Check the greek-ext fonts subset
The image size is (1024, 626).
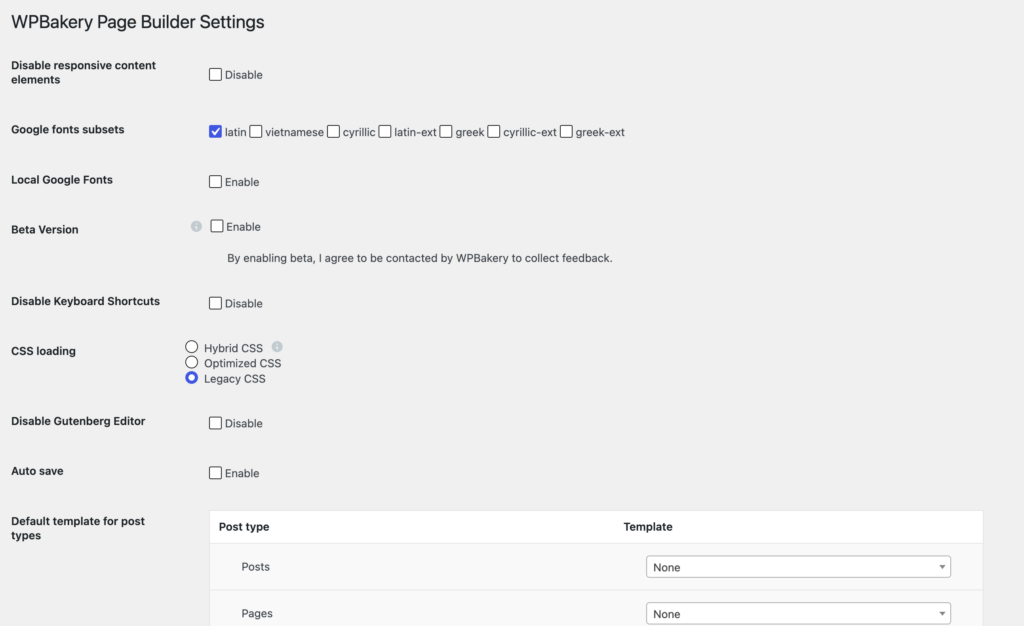[566, 131]
